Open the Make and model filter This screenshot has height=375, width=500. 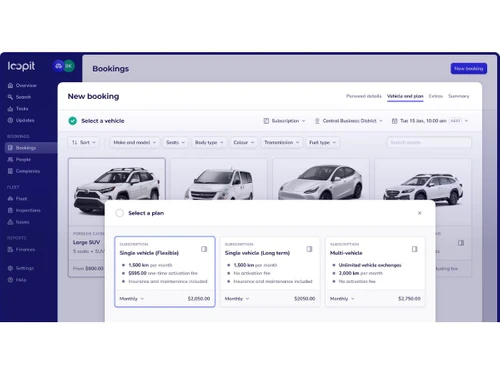click(135, 142)
